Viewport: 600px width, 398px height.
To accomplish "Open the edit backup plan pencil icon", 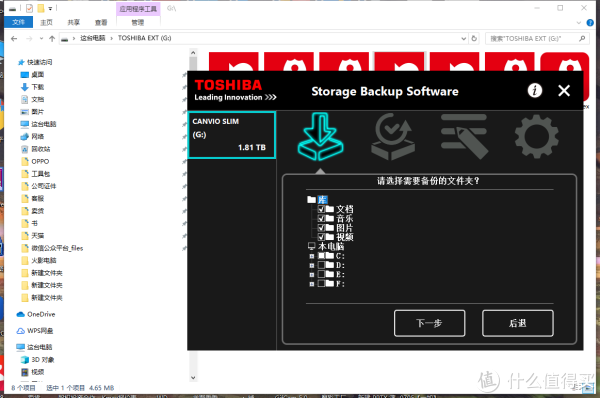I will 464,137.
